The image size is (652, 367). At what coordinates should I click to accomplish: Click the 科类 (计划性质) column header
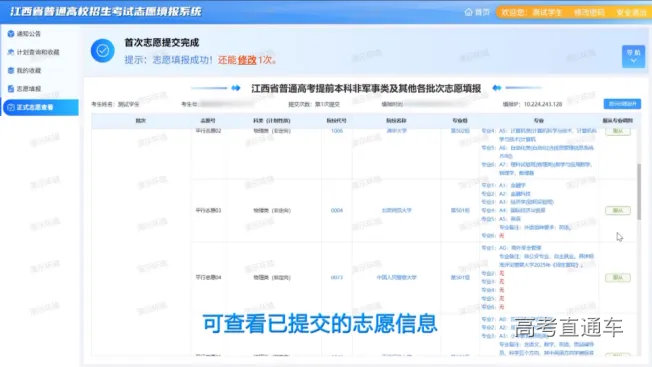[272, 121]
